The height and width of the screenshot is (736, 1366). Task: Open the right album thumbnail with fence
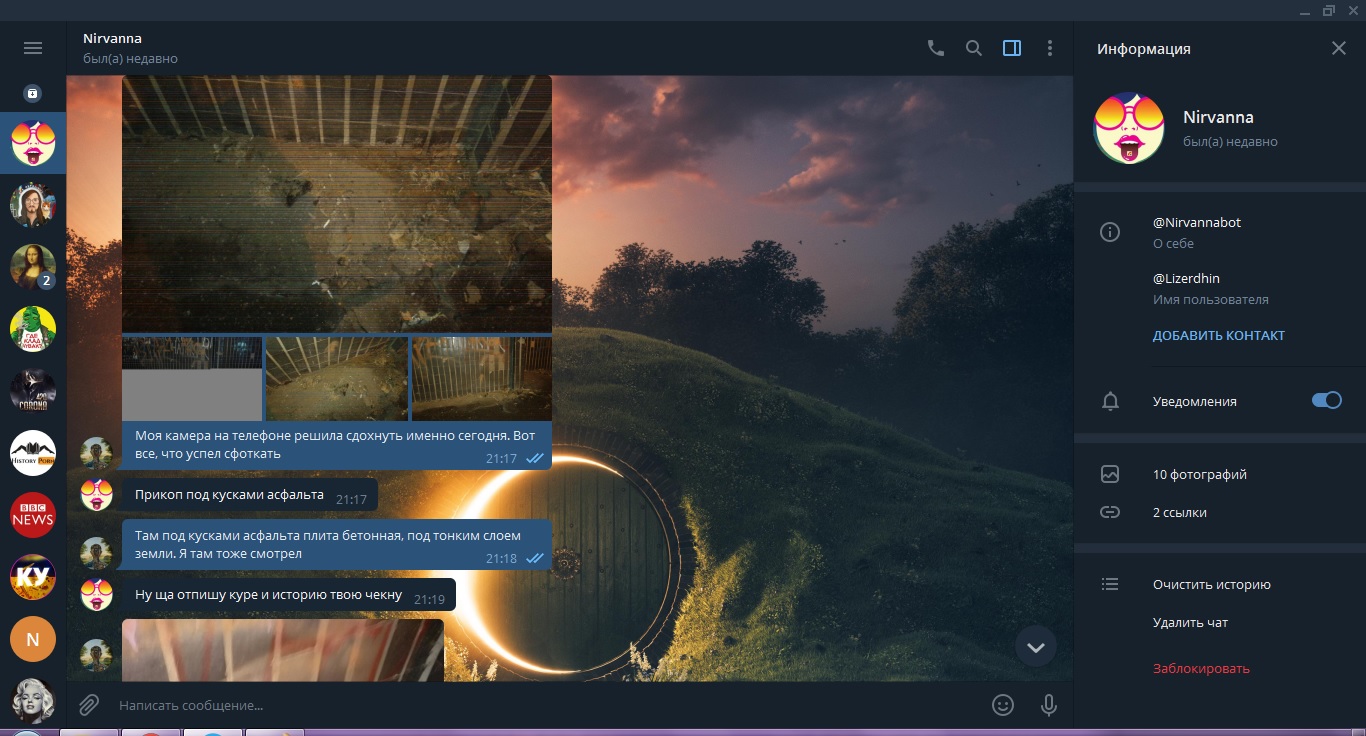482,378
